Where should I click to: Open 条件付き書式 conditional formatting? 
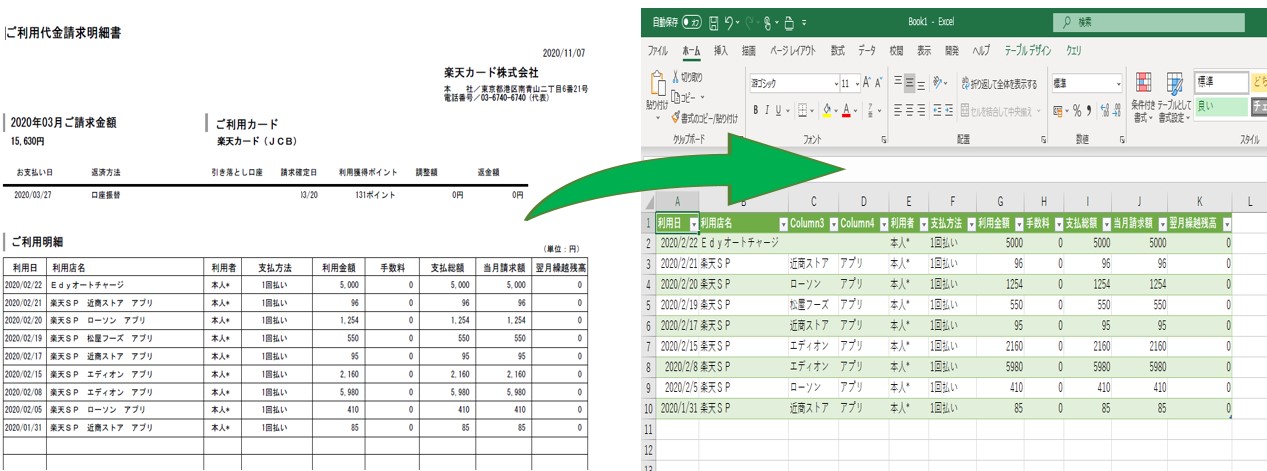pyautogui.click(x=1143, y=98)
